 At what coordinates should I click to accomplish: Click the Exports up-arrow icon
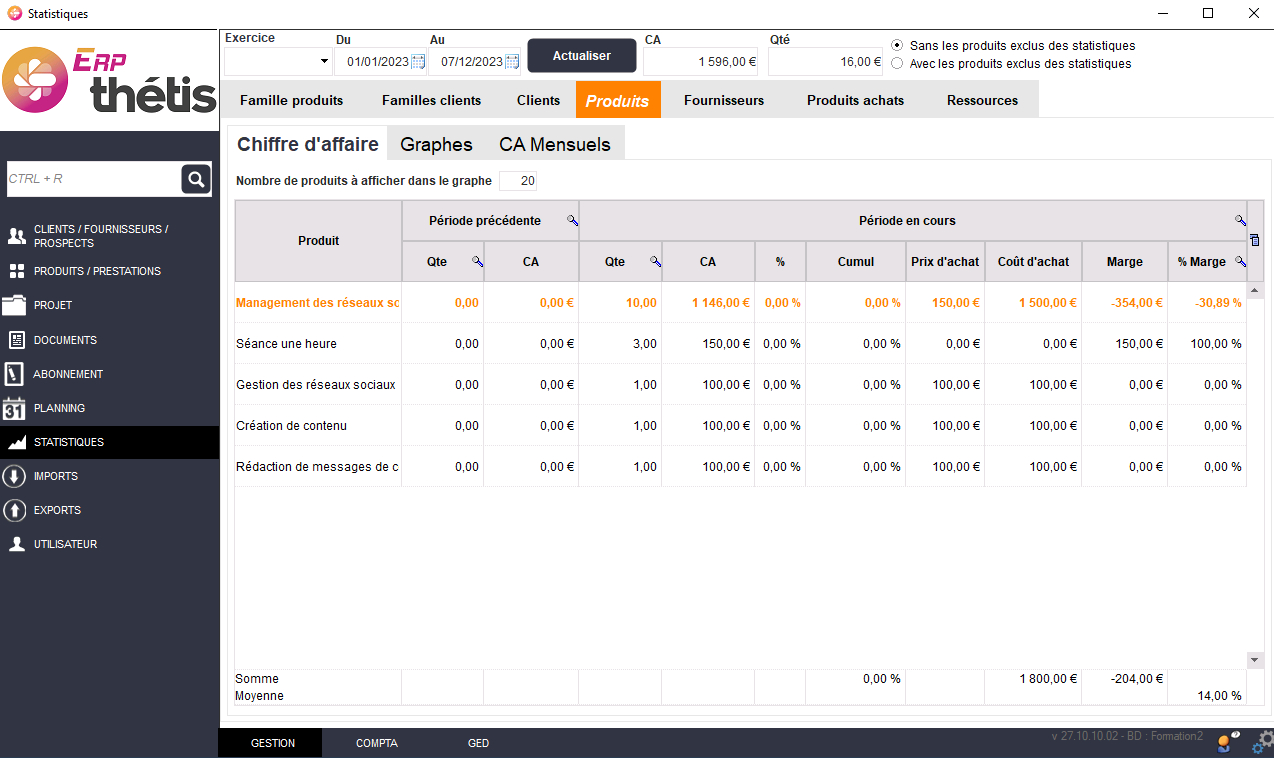tap(15, 510)
